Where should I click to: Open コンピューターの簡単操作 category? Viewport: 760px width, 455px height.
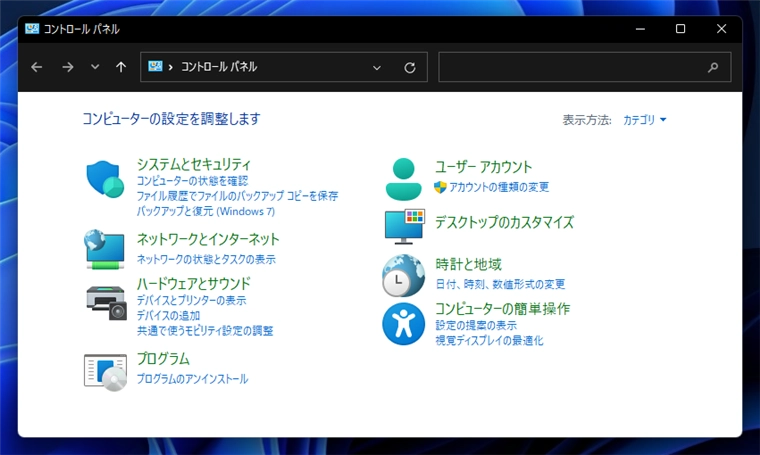(x=502, y=309)
